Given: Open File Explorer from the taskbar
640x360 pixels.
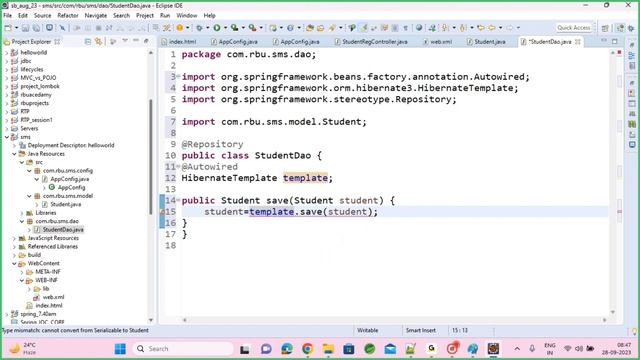Looking at the screenshot, I should [328, 349].
